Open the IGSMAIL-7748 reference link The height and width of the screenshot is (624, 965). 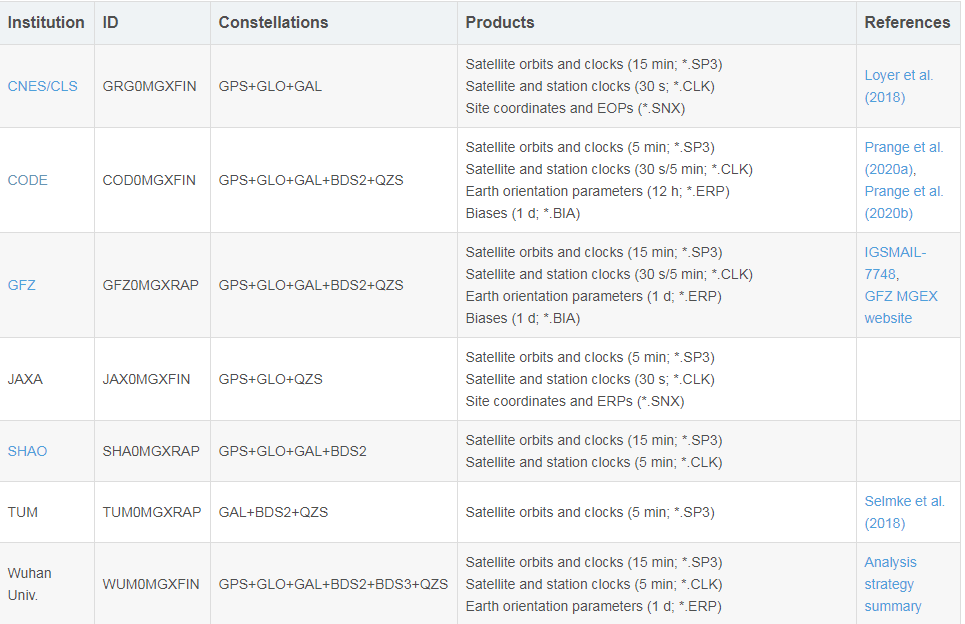pyautogui.click(x=895, y=263)
